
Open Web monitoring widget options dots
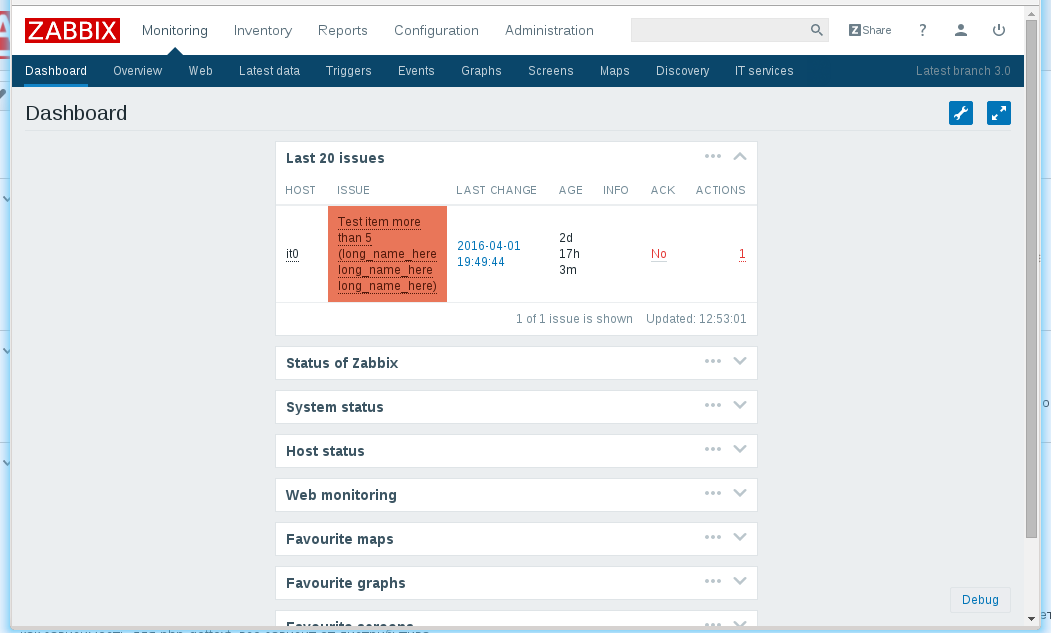[713, 493]
